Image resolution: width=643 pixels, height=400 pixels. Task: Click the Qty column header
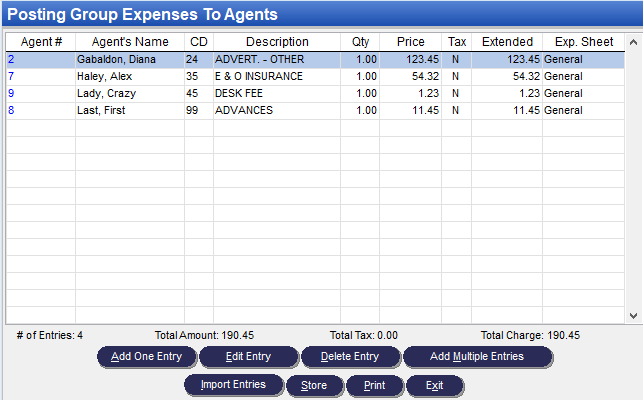[x=360, y=42]
